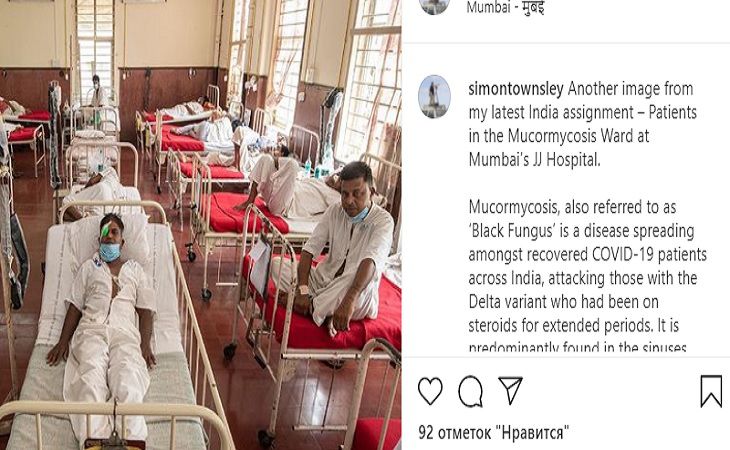Viewport: 730px width, 450px height.
Task: Open comments via the speech bubble icon
Action: pyautogui.click(x=470, y=391)
